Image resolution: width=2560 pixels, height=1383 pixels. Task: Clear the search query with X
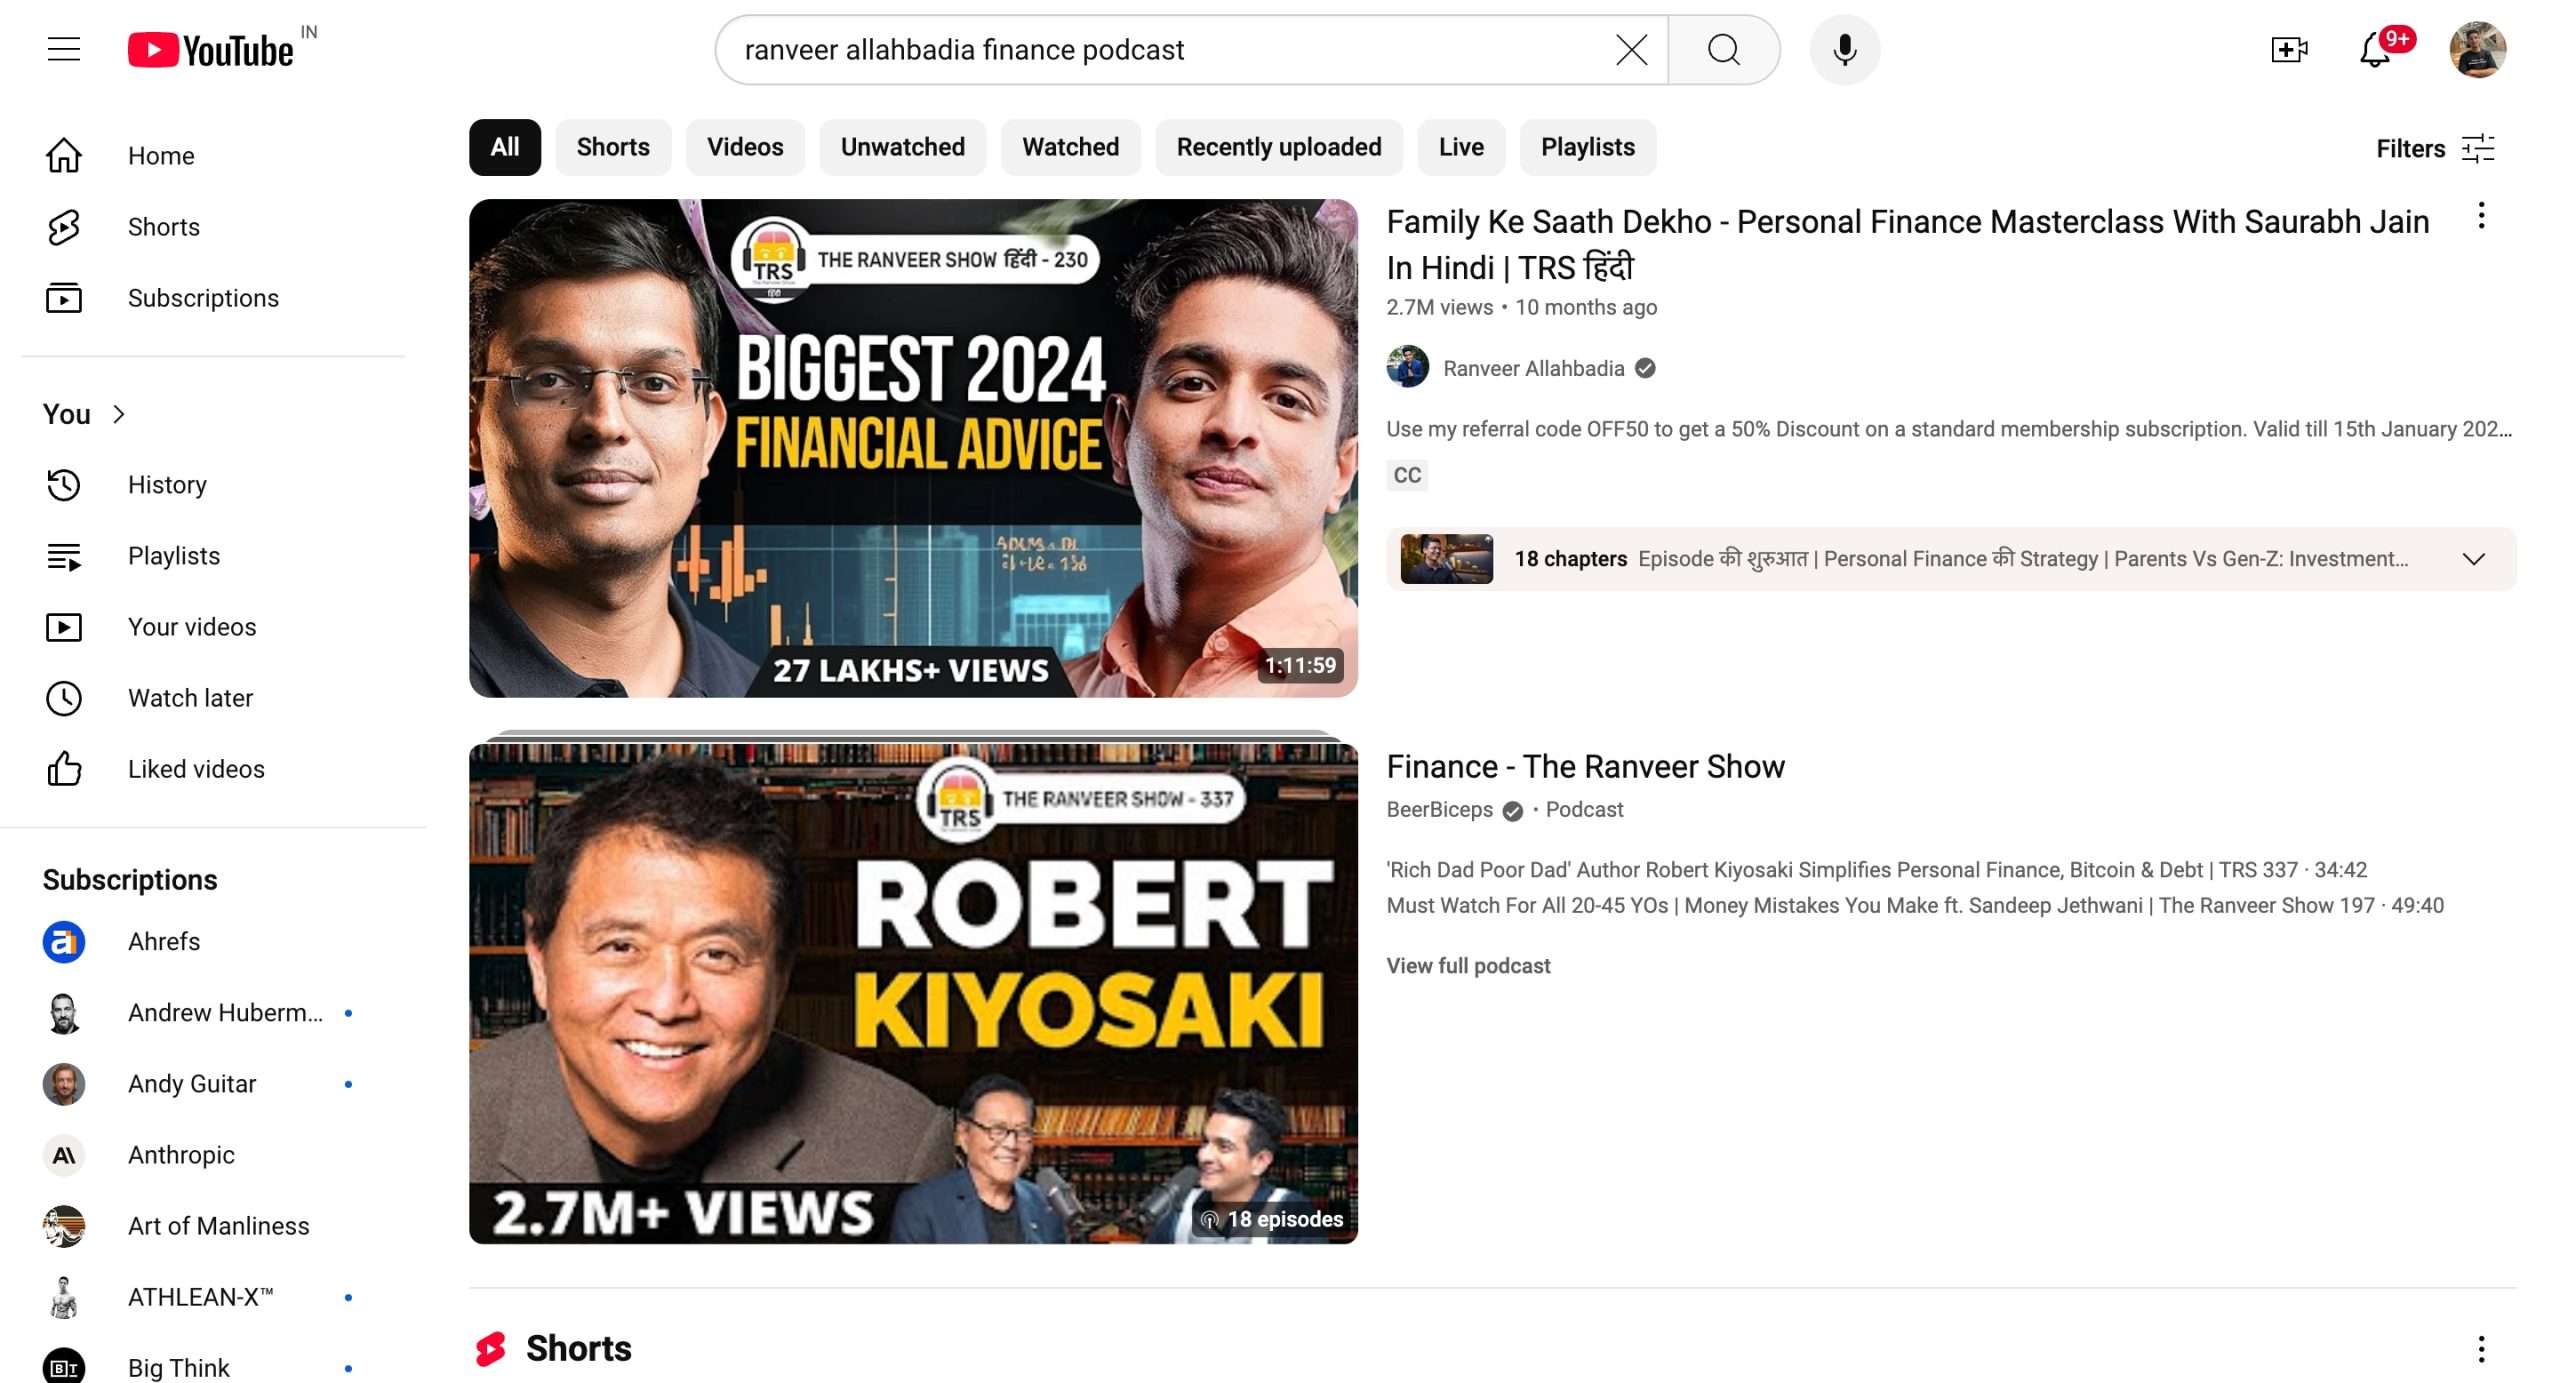tap(1631, 49)
